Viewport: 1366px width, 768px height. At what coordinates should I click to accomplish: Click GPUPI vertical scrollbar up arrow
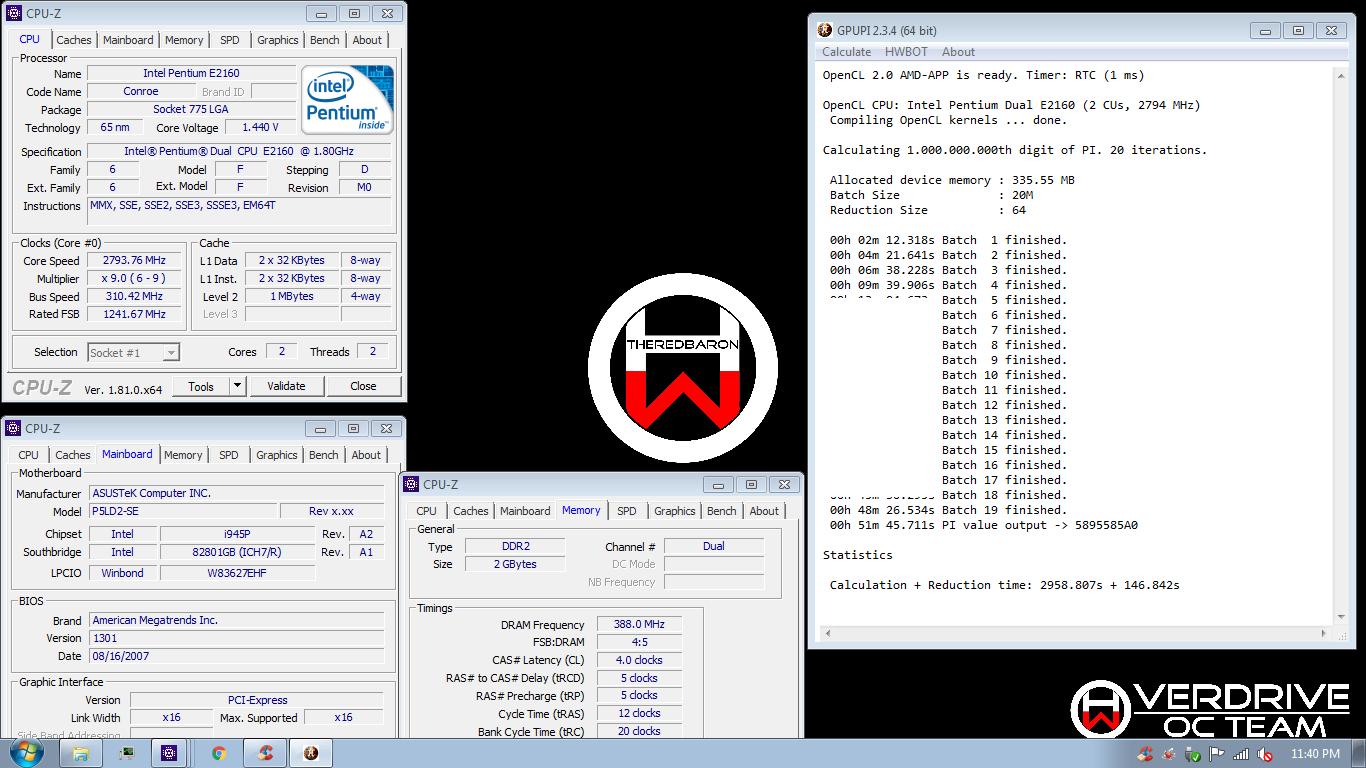(x=1341, y=75)
